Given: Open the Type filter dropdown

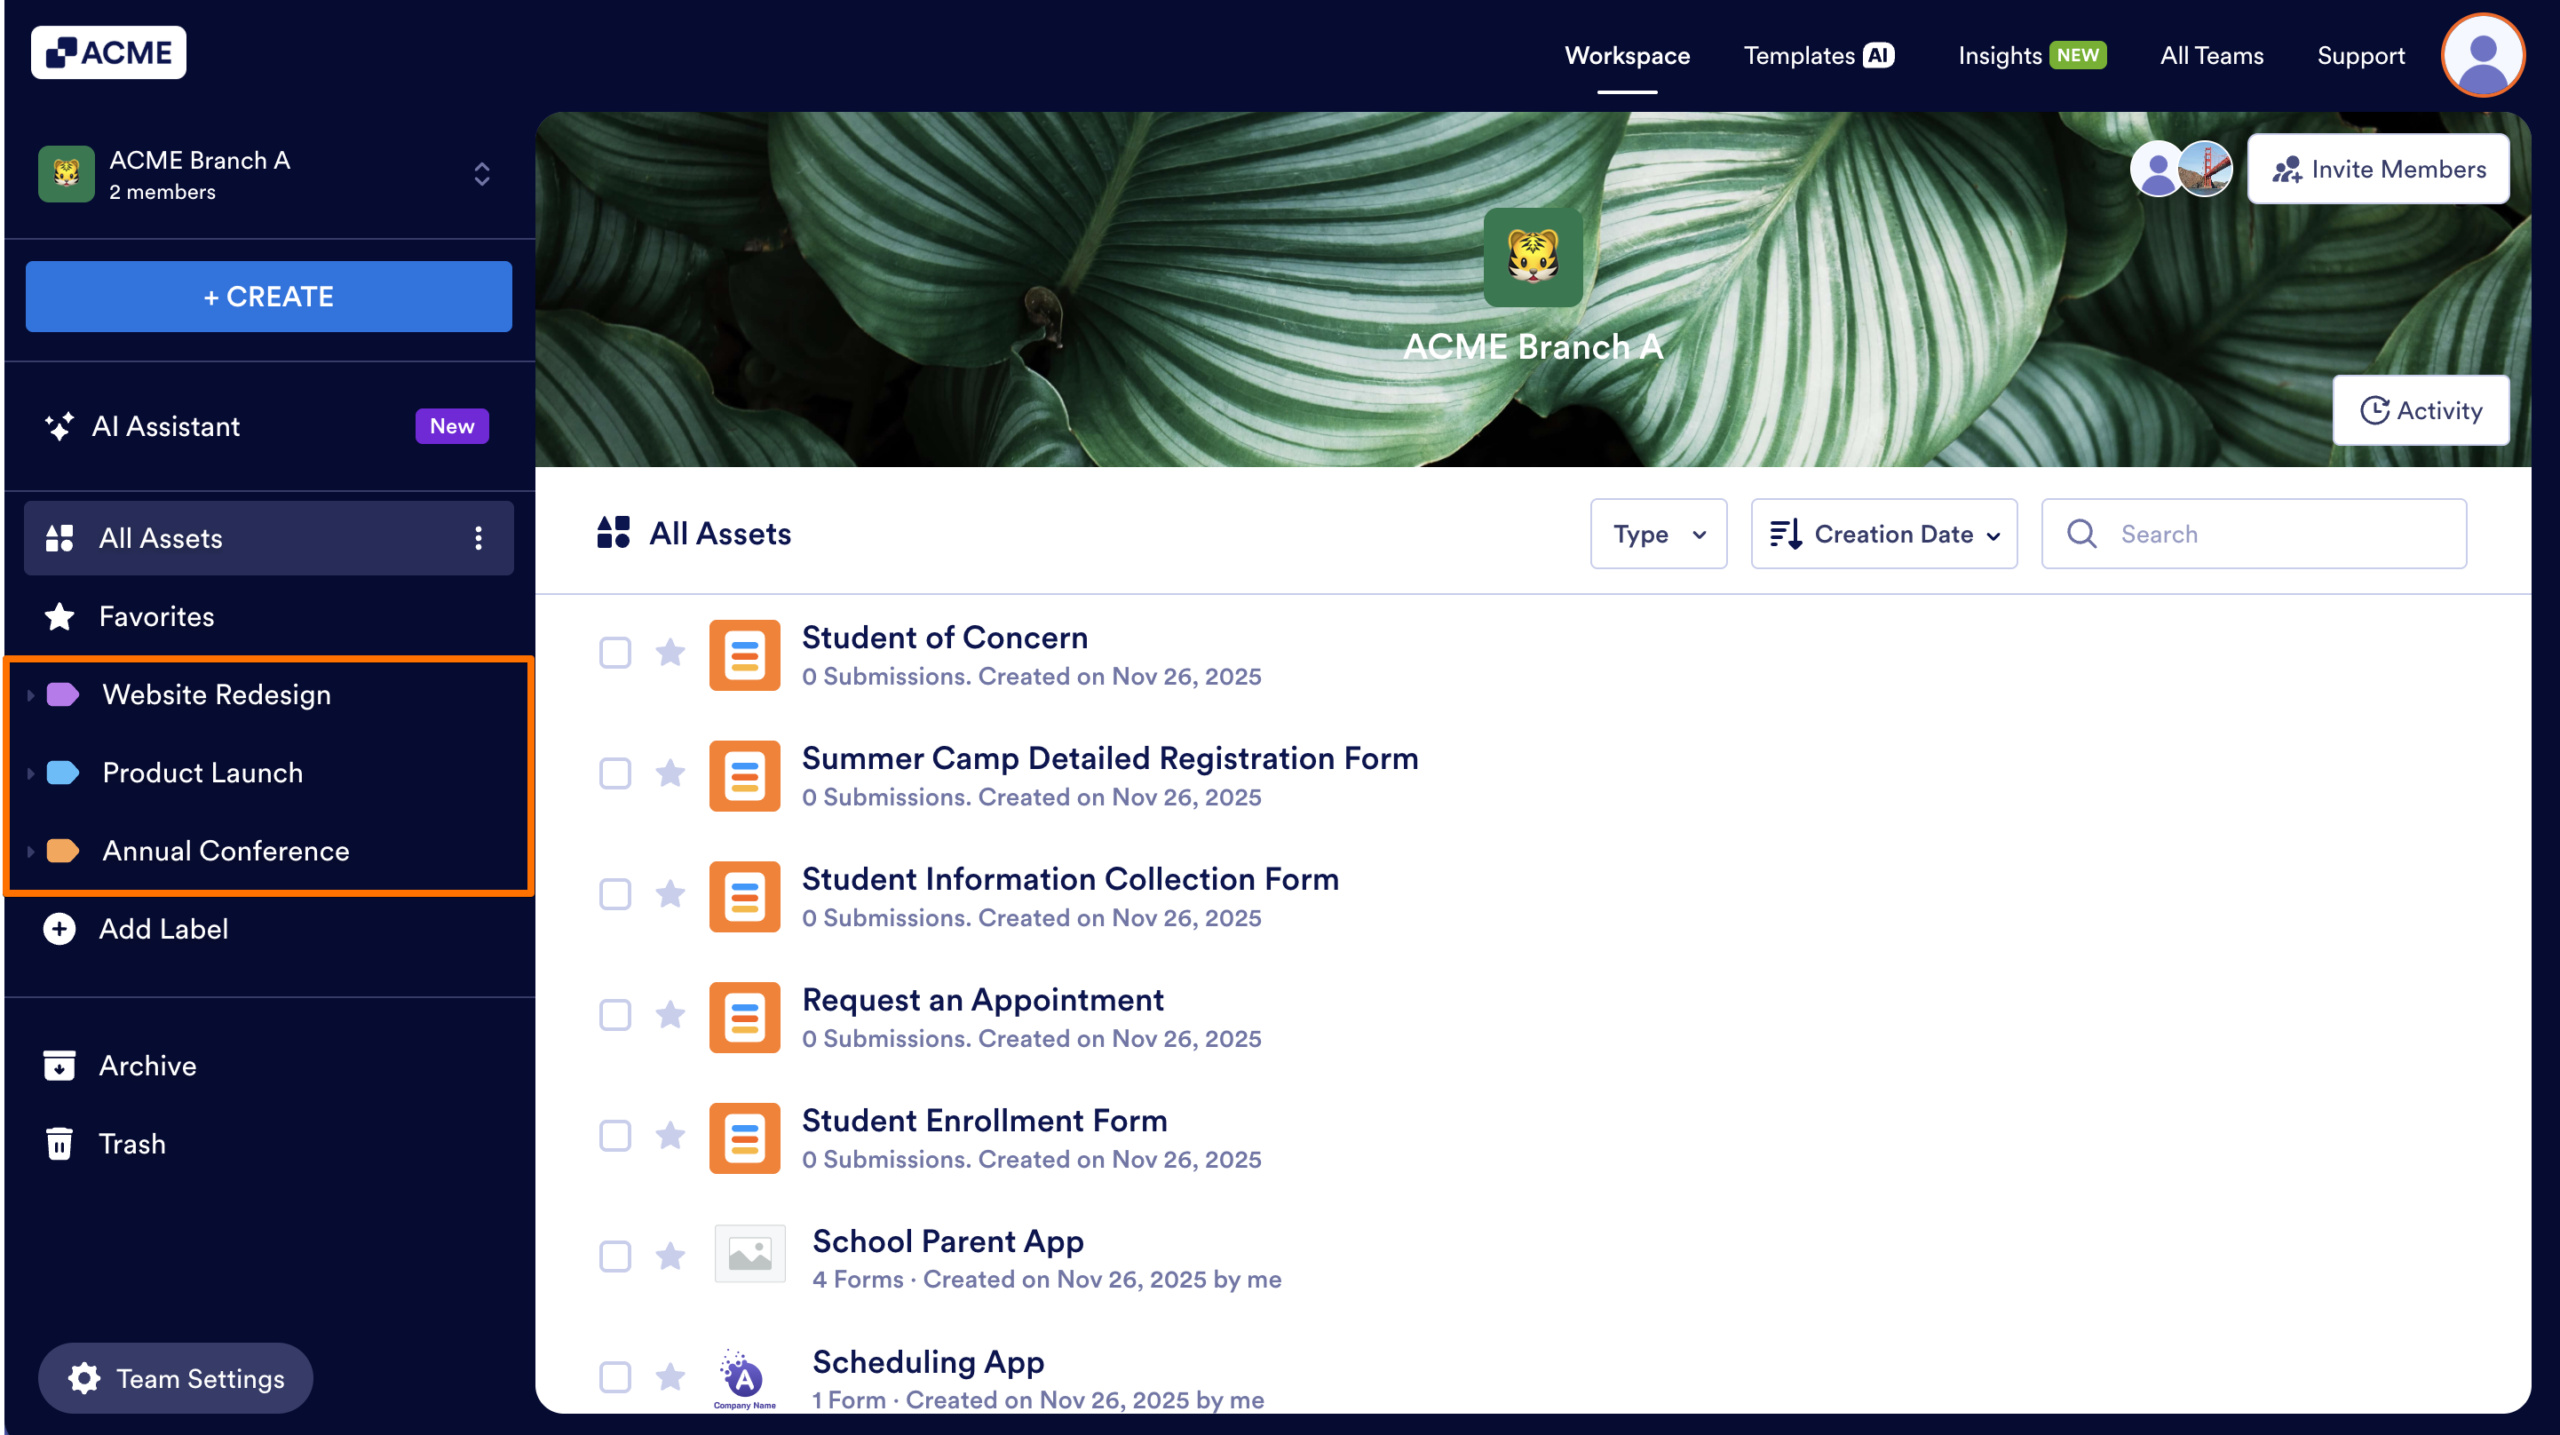Looking at the screenshot, I should (1658, 533).
